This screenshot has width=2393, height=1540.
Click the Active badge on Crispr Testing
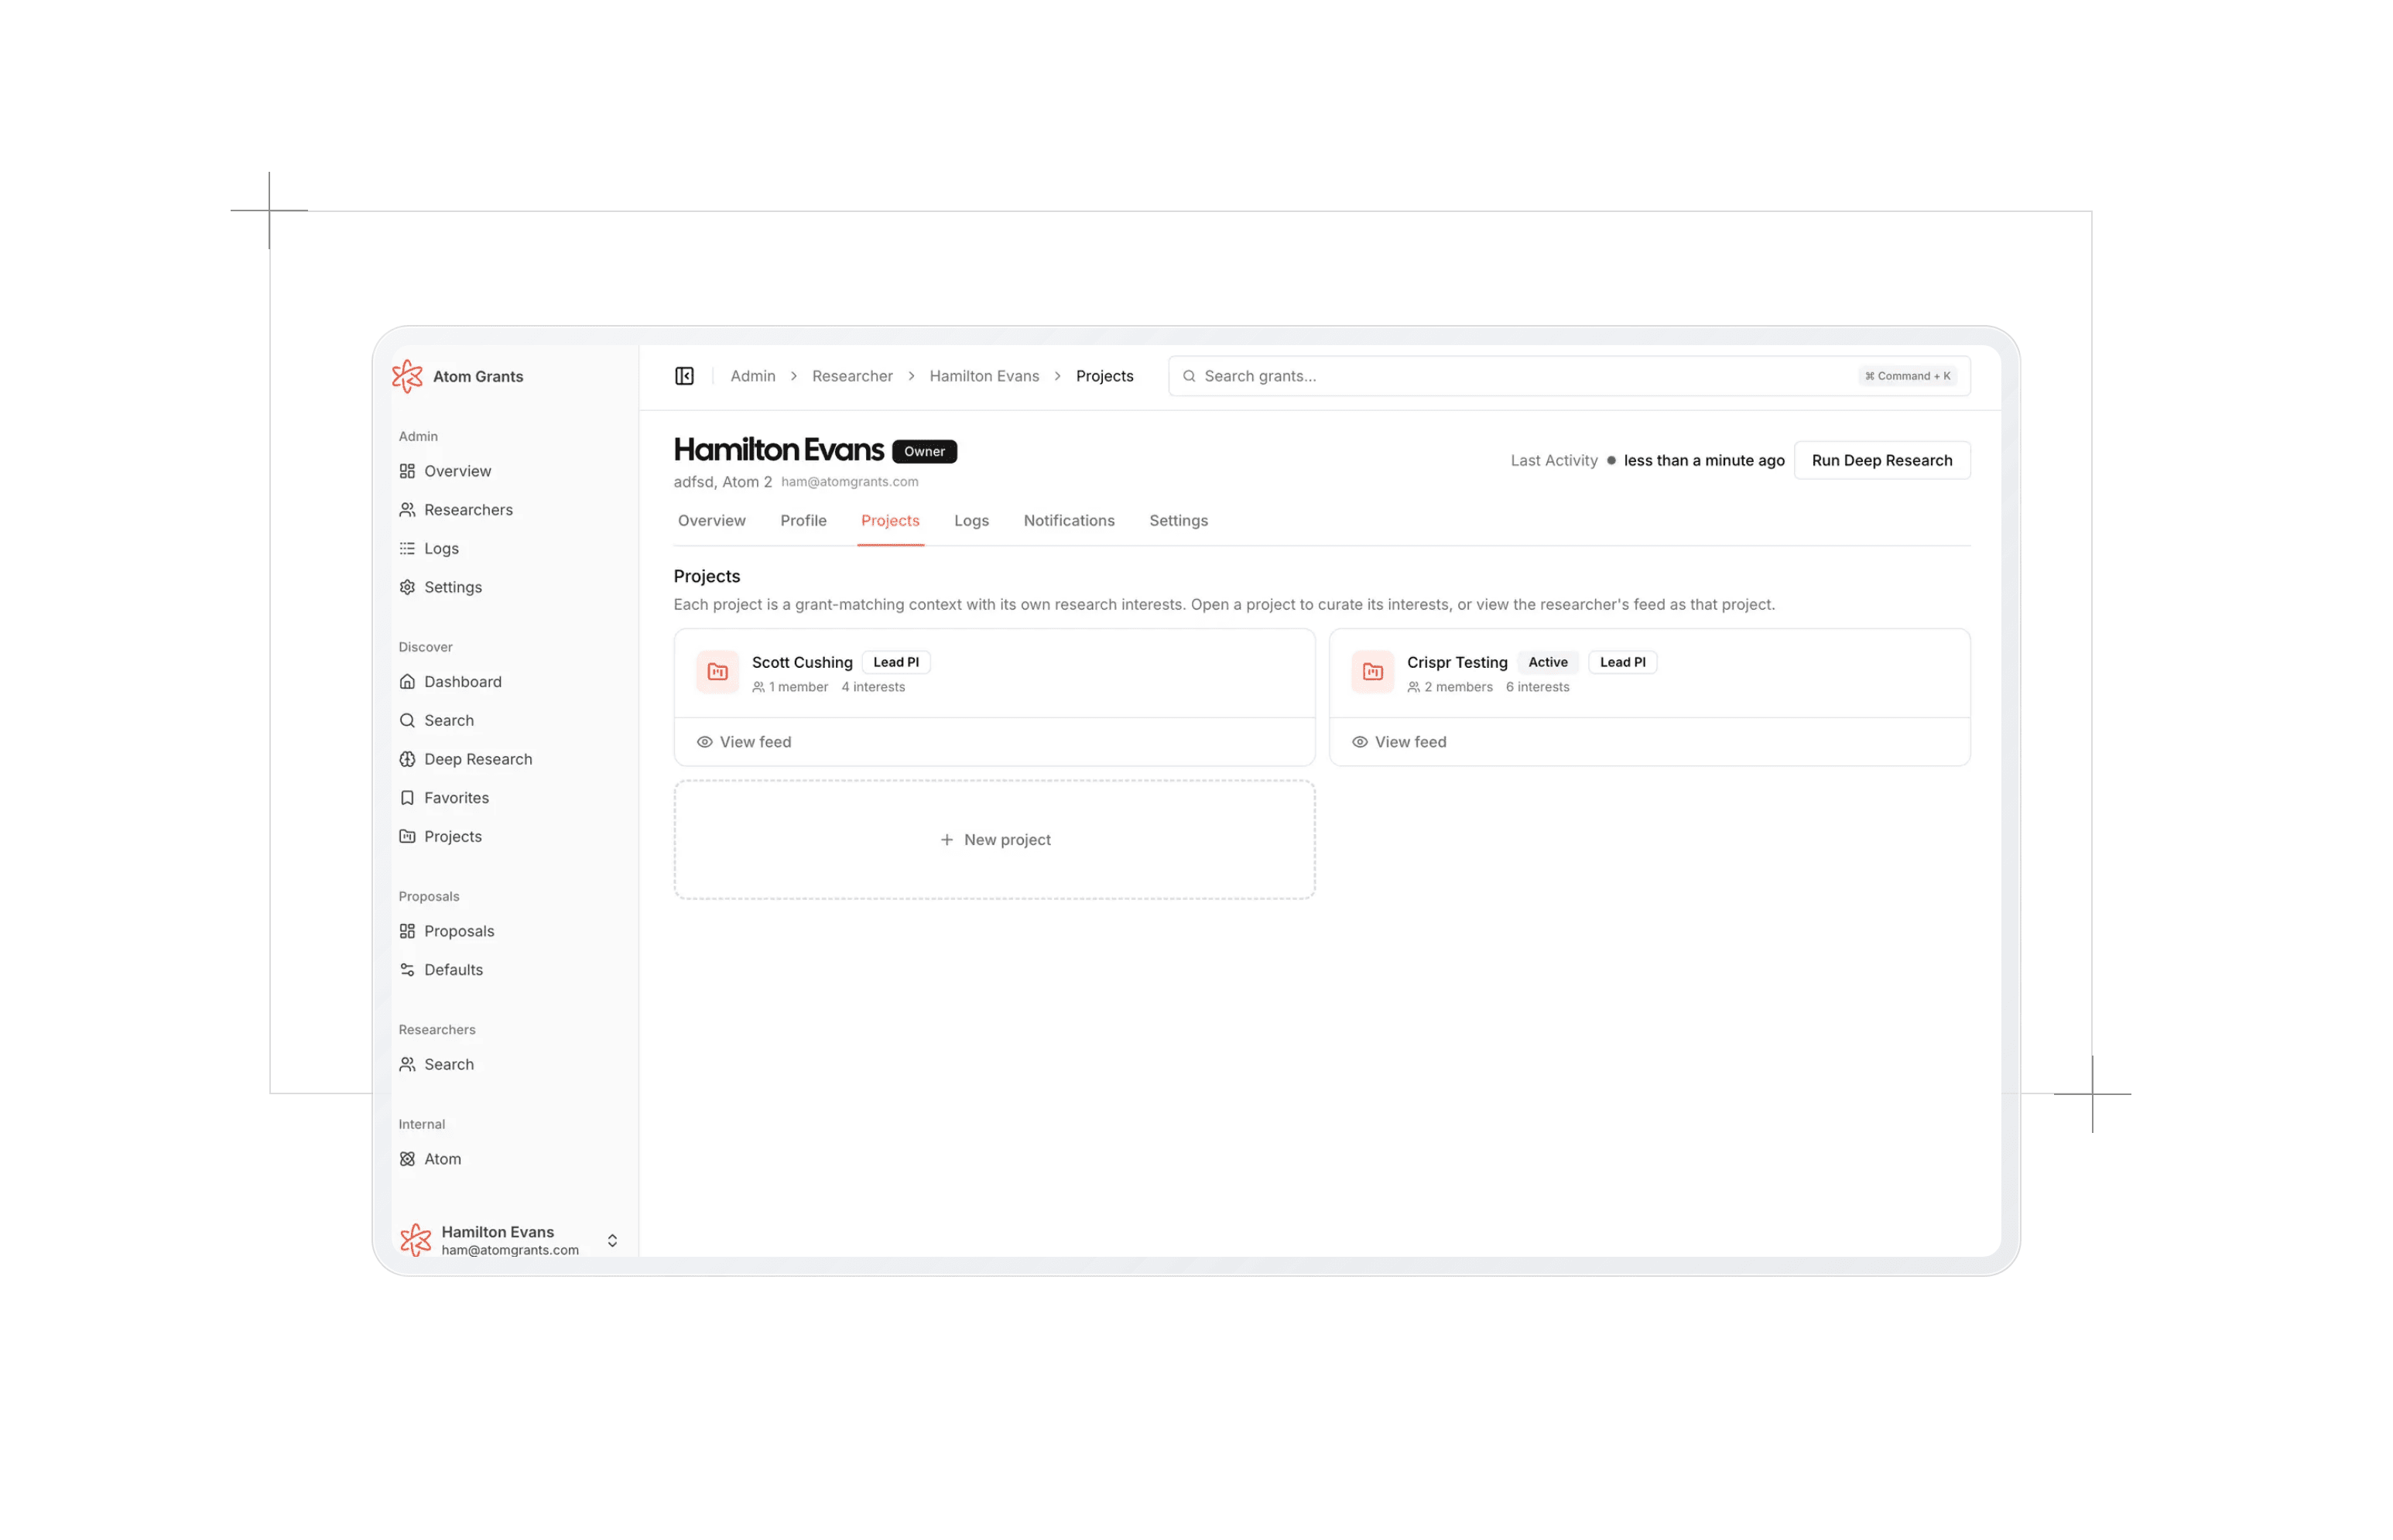tap(1547, 662)
